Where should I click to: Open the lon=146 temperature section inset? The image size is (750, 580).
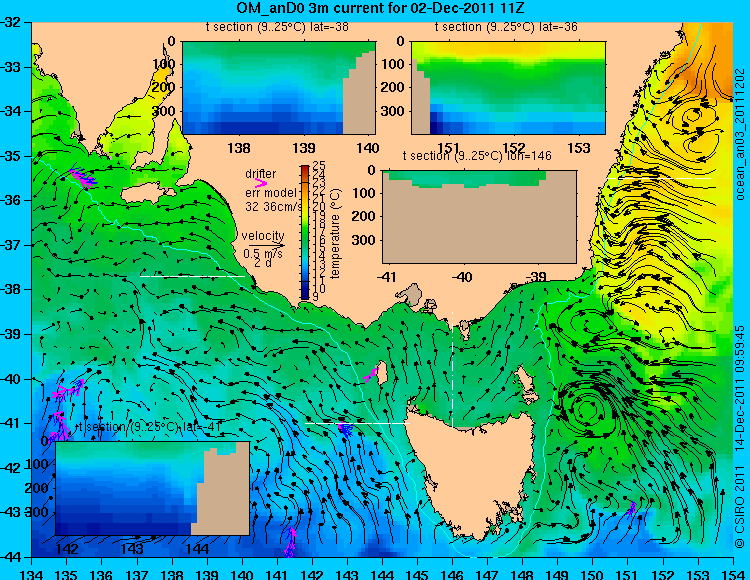[x=479, y=217]
